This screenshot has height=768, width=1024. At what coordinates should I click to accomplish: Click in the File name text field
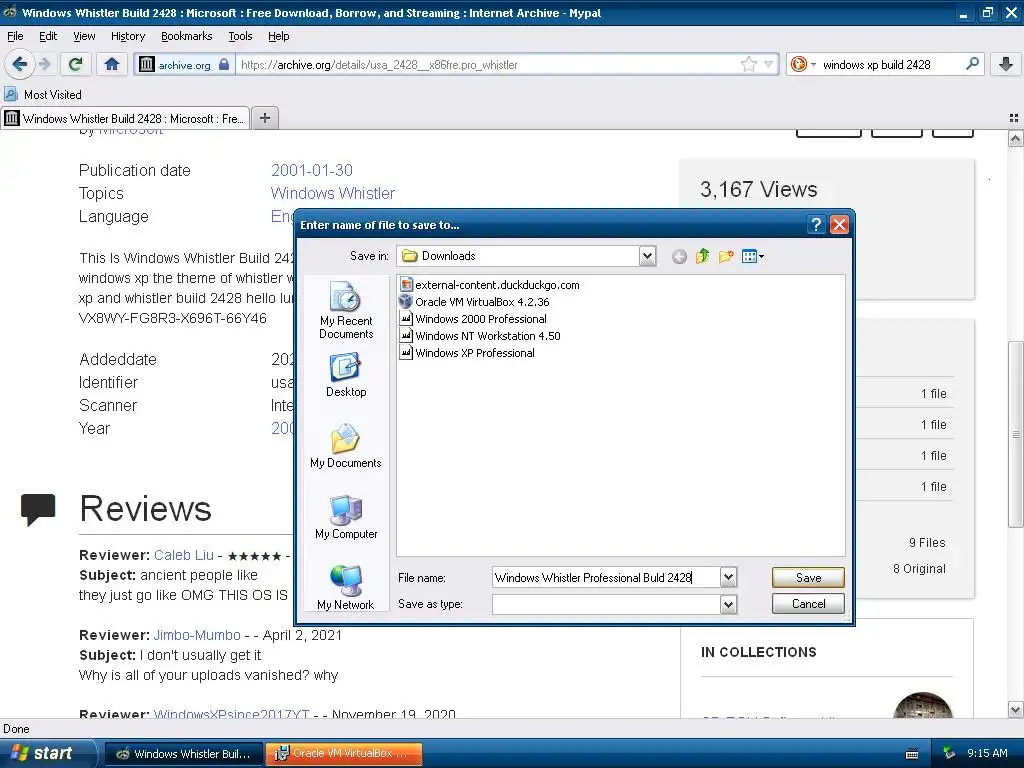[606, 577]
